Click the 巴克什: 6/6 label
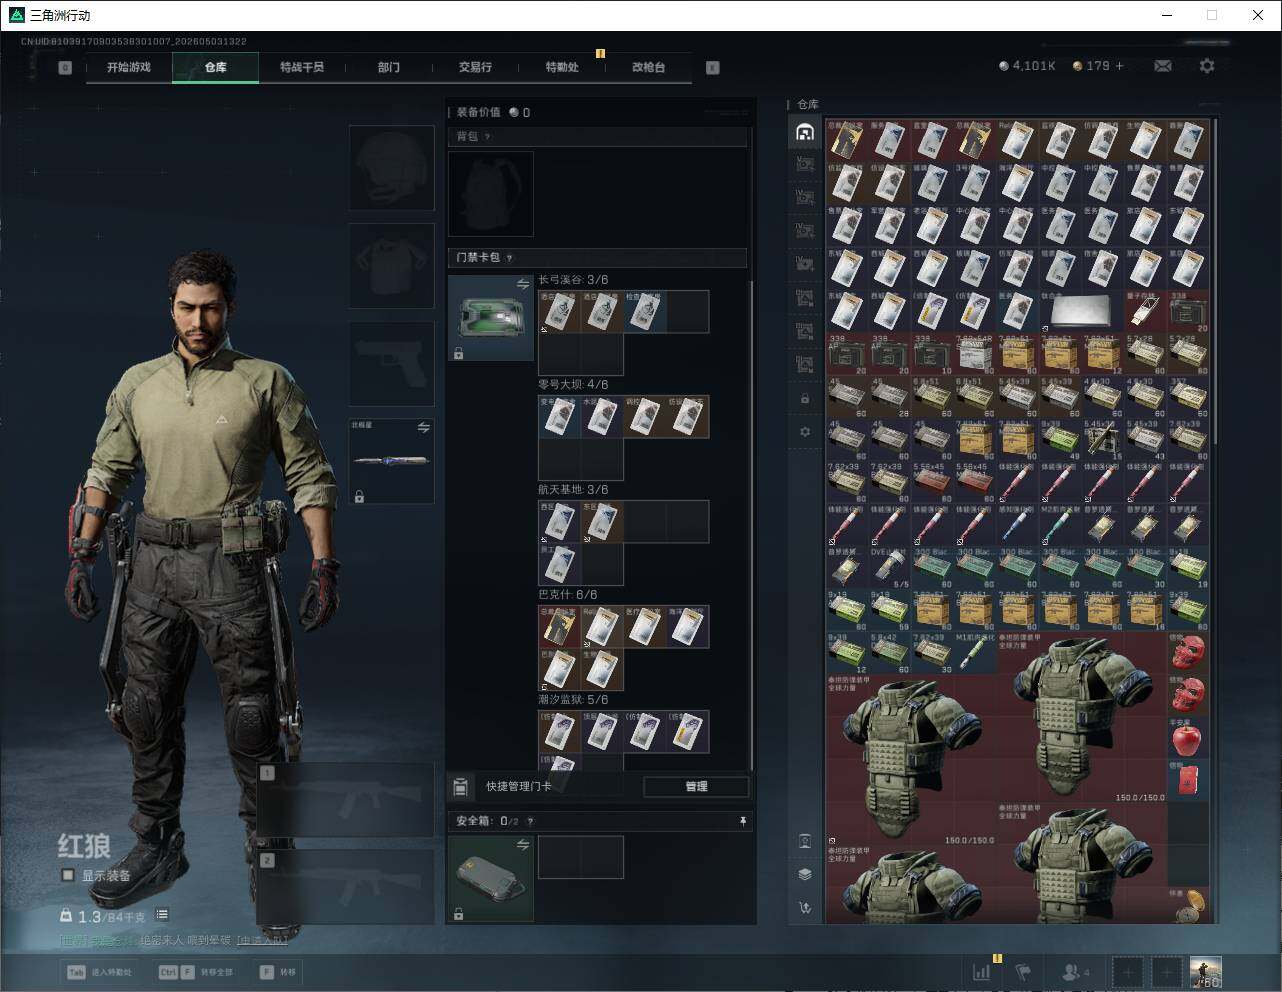1282x992 pixels. [568, 595]
